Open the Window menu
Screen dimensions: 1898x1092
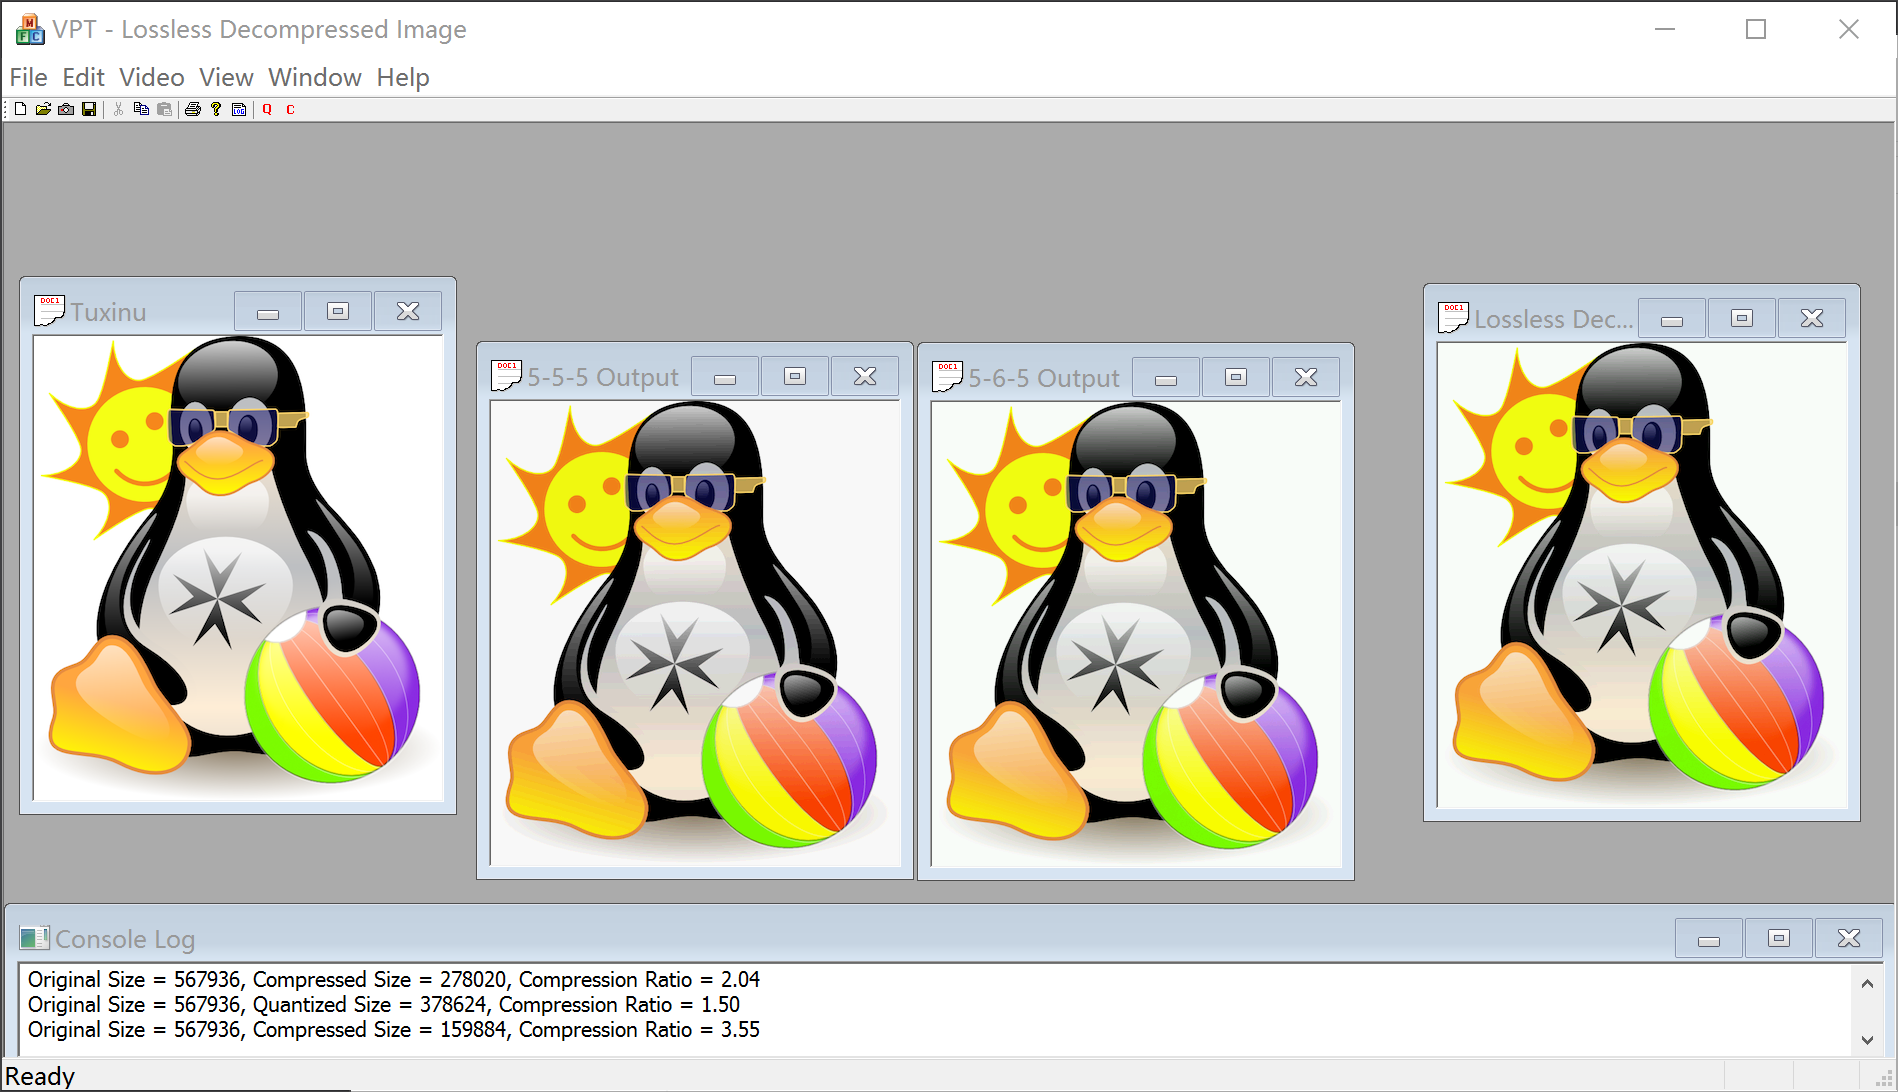coord(315,77)
